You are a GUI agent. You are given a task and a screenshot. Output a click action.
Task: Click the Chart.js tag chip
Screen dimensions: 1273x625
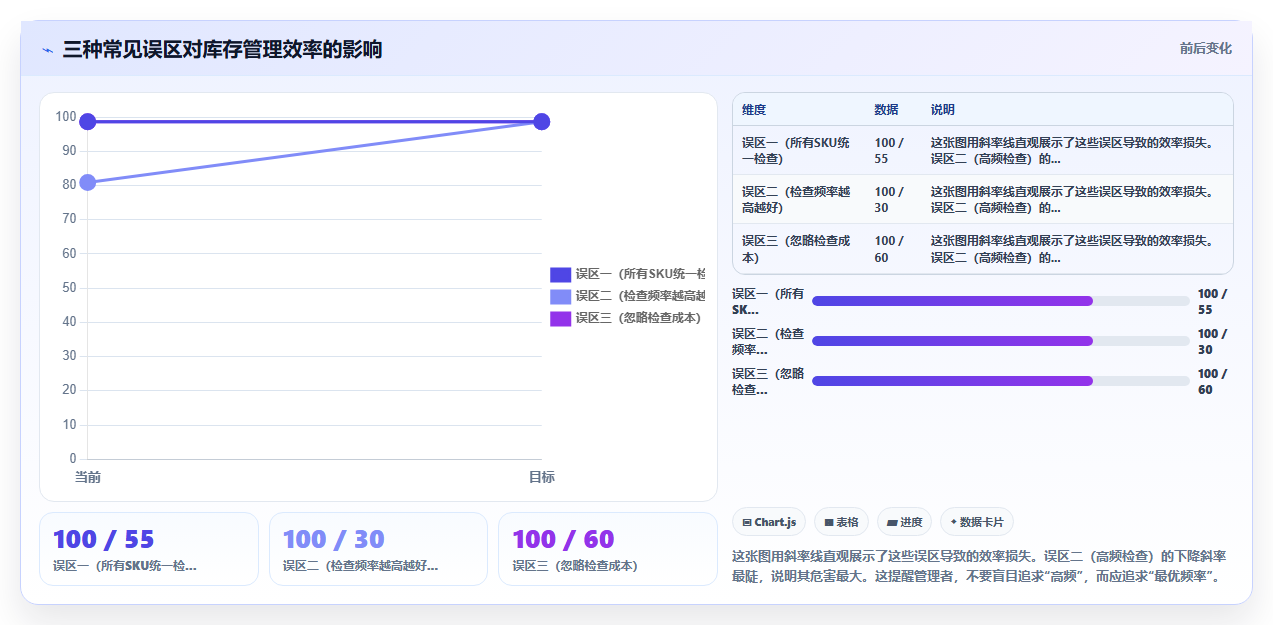tap(769, 522)
